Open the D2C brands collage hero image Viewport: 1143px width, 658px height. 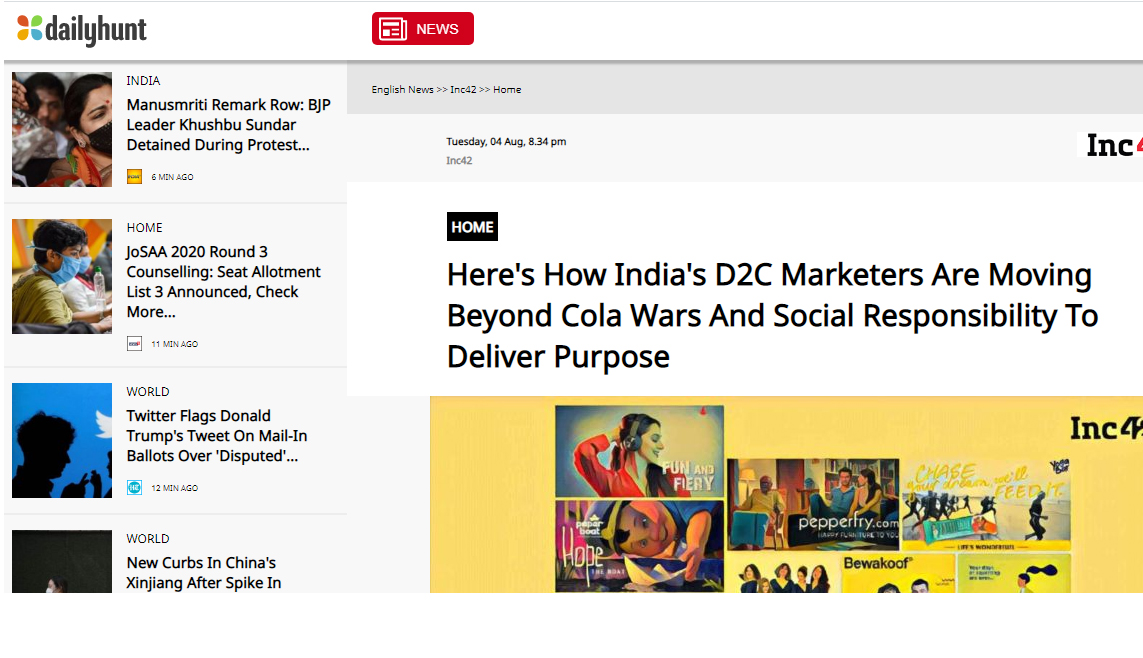pos(787,495)
